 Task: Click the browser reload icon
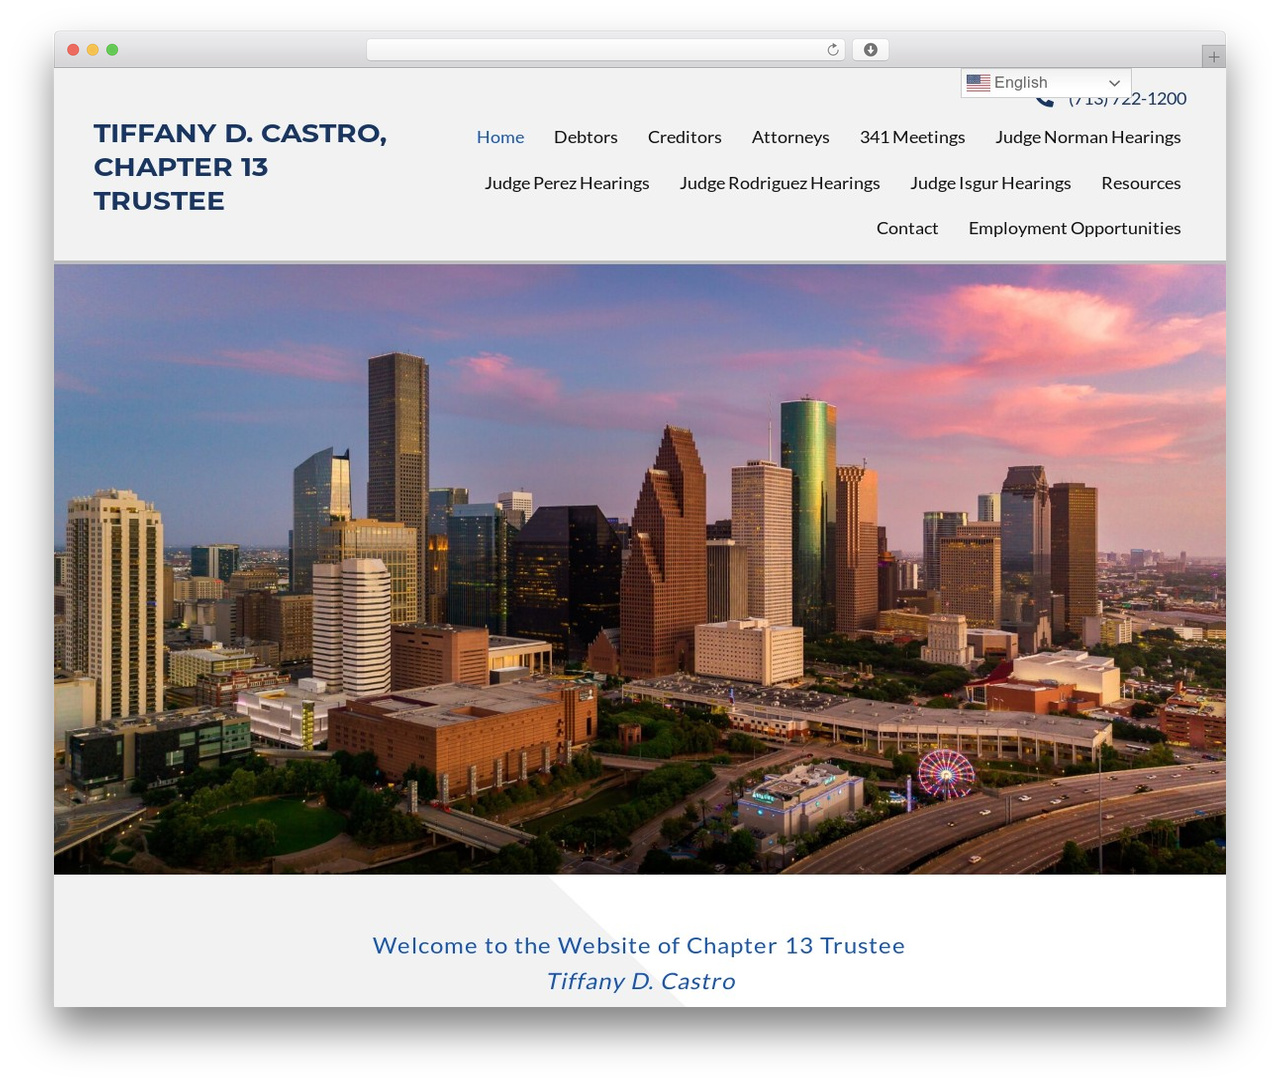833,50
